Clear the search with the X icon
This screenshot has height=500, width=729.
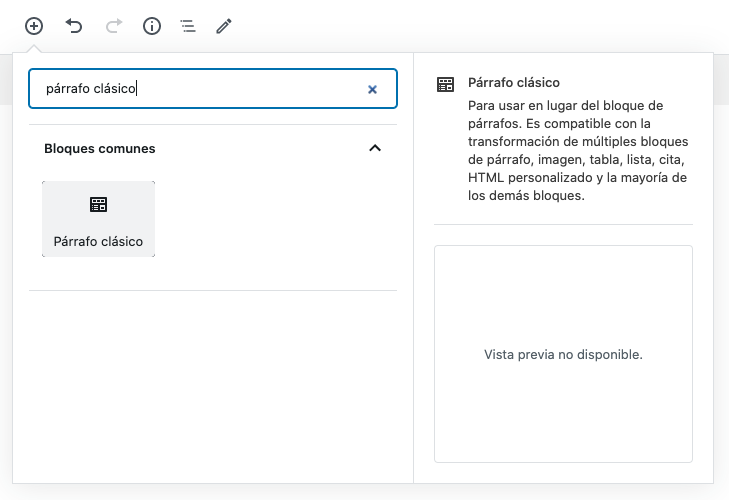coord(372,89)
